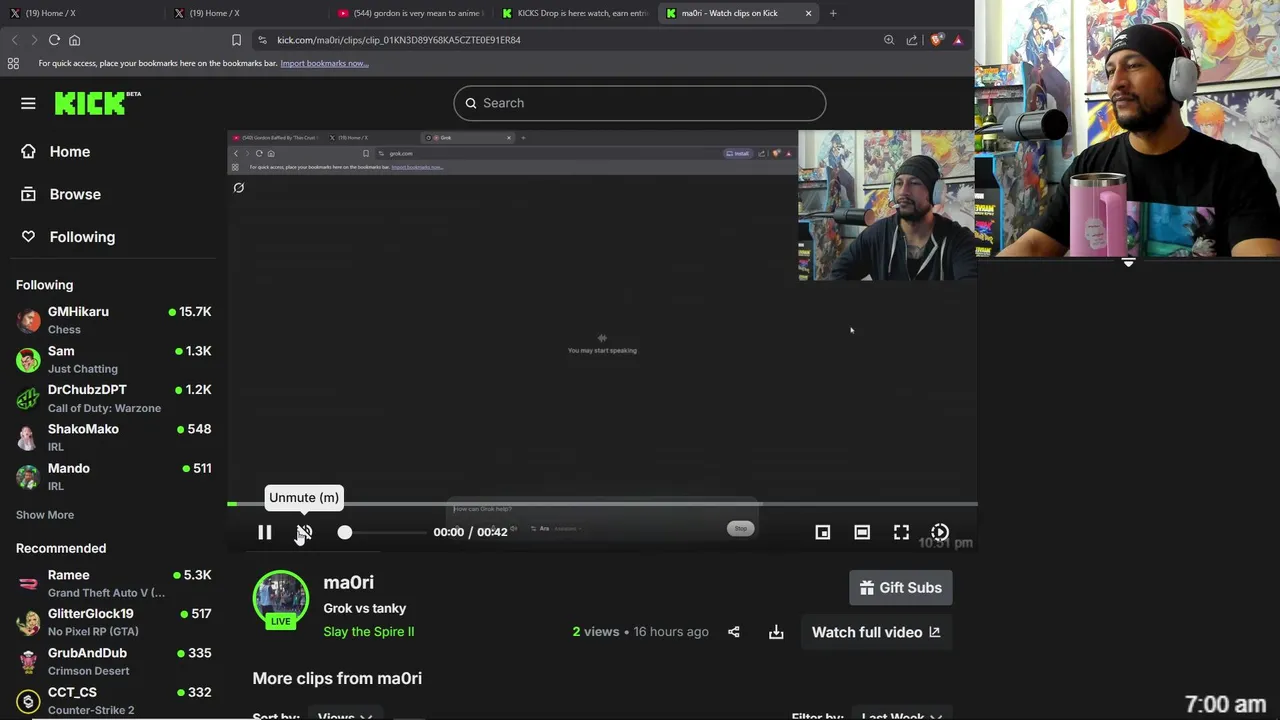Share page from browser toolbar
The width and height of the screenshot is (1280, 720).
(912, 40)
